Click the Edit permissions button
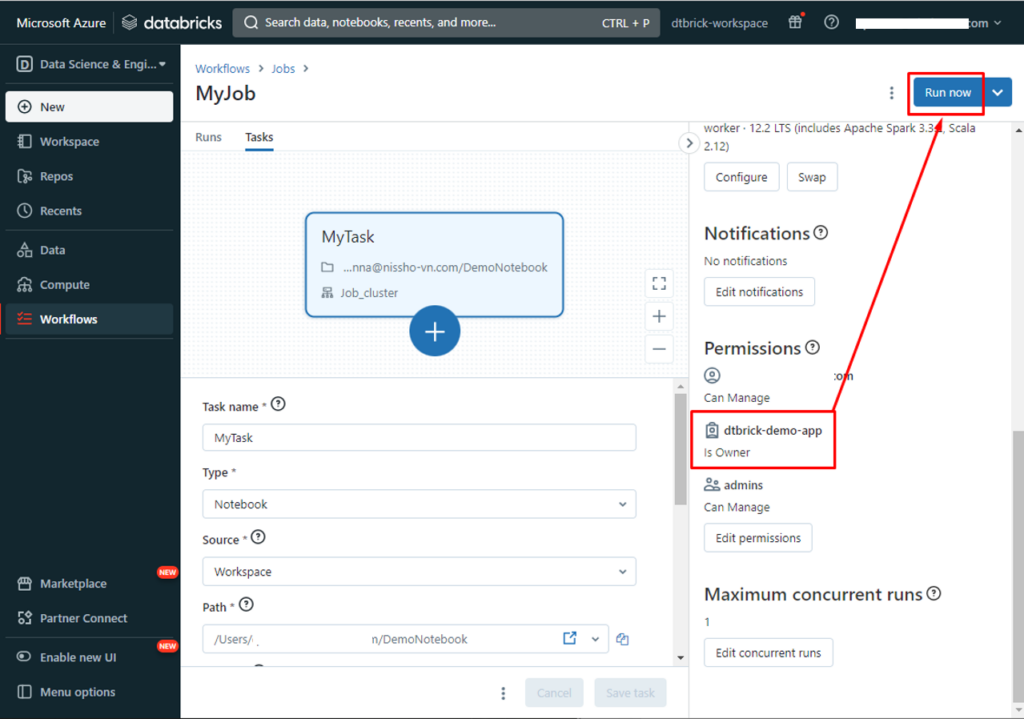Viewport: 1024px width, 719px height. 758,538
